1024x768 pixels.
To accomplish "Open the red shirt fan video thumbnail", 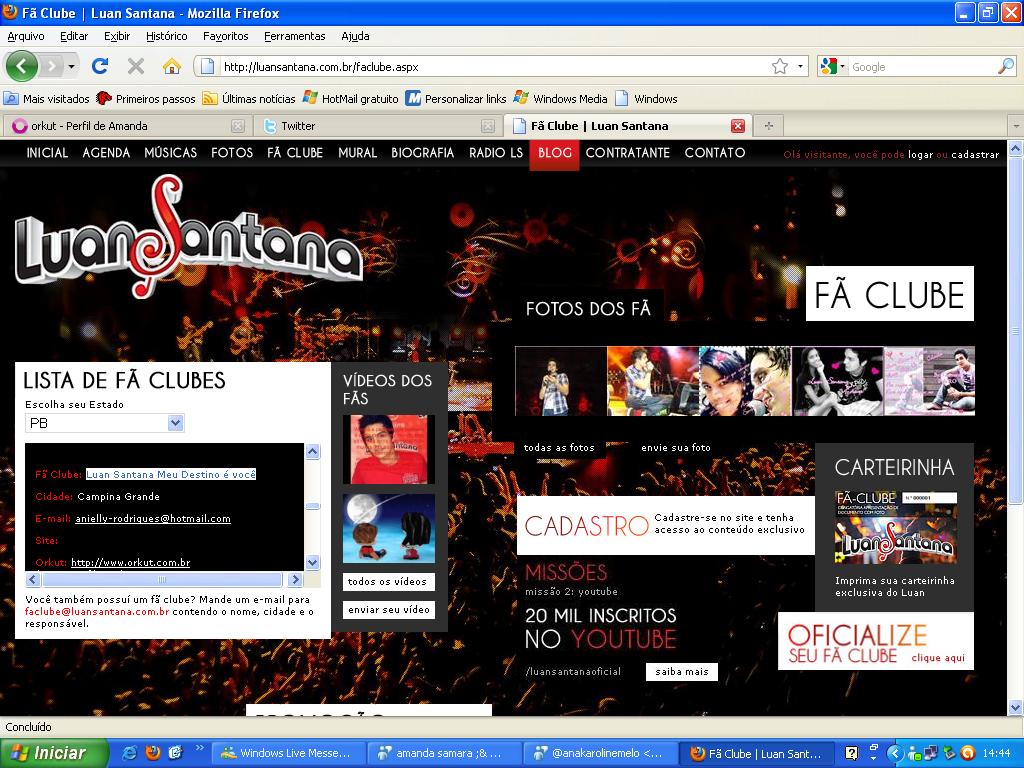I will click(389, 449).
